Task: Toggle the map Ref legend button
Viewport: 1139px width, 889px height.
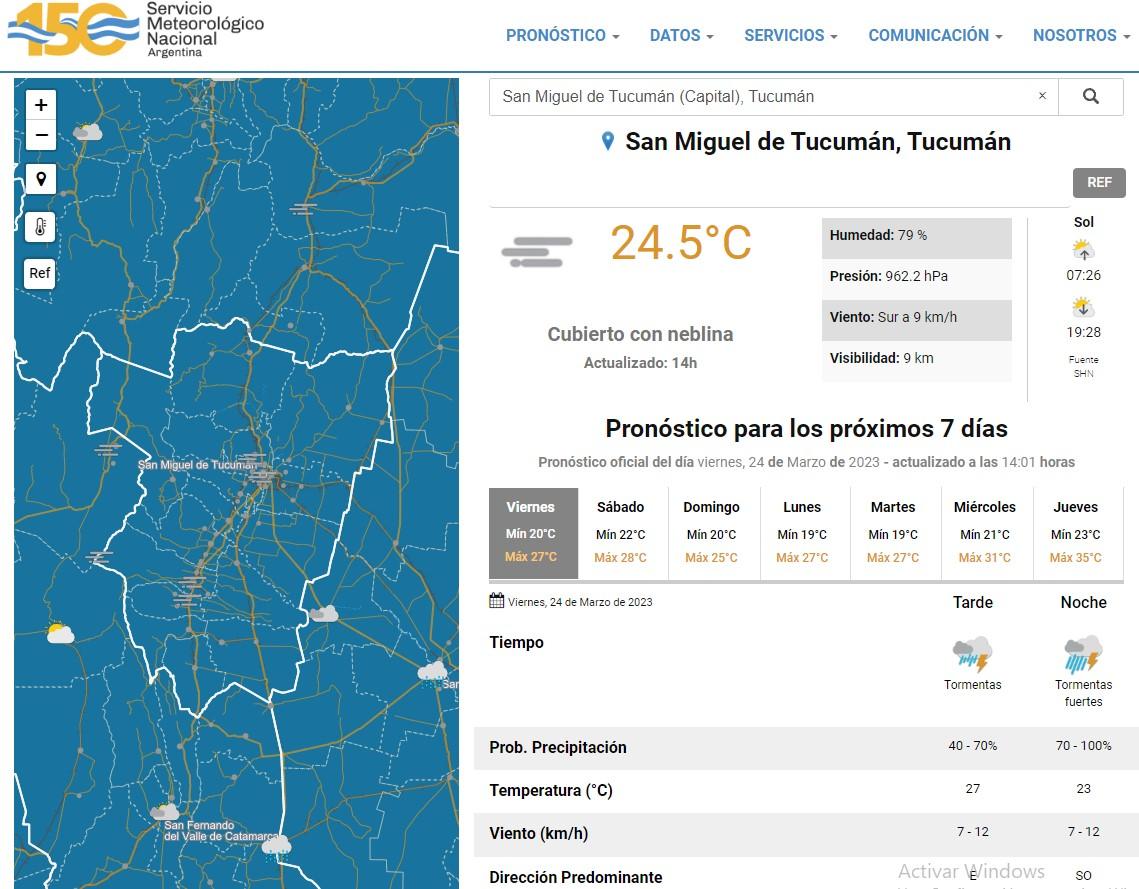Action: pyautogui.click(x=40, y=273)
